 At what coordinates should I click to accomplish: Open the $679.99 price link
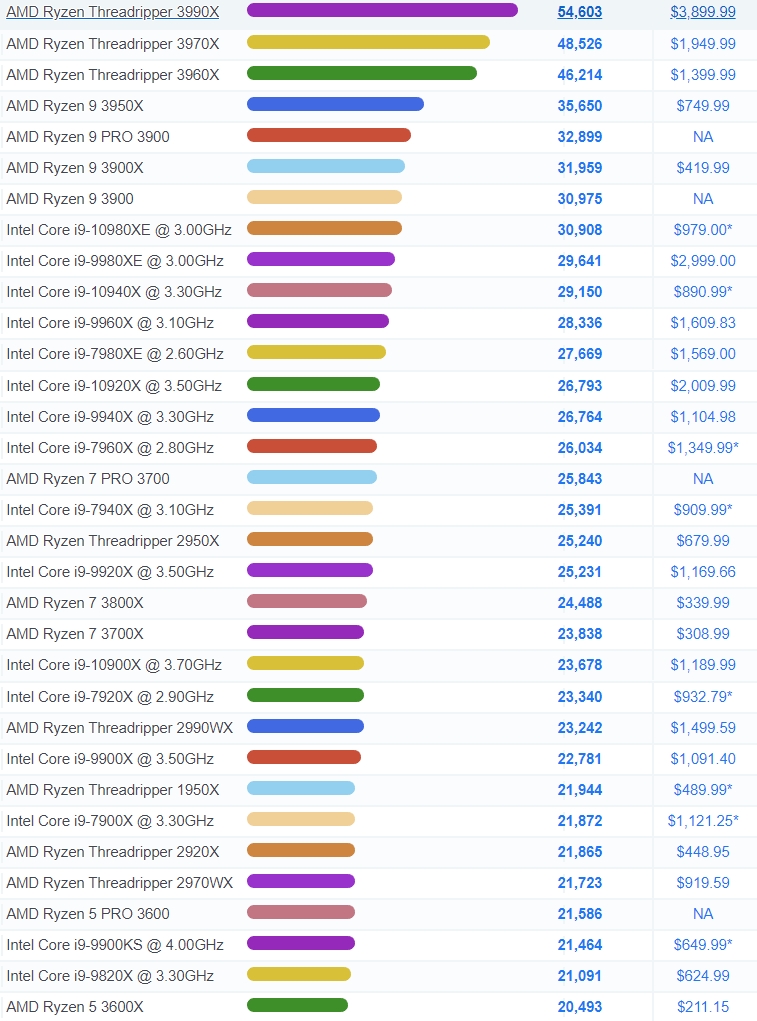coord(703,541)
